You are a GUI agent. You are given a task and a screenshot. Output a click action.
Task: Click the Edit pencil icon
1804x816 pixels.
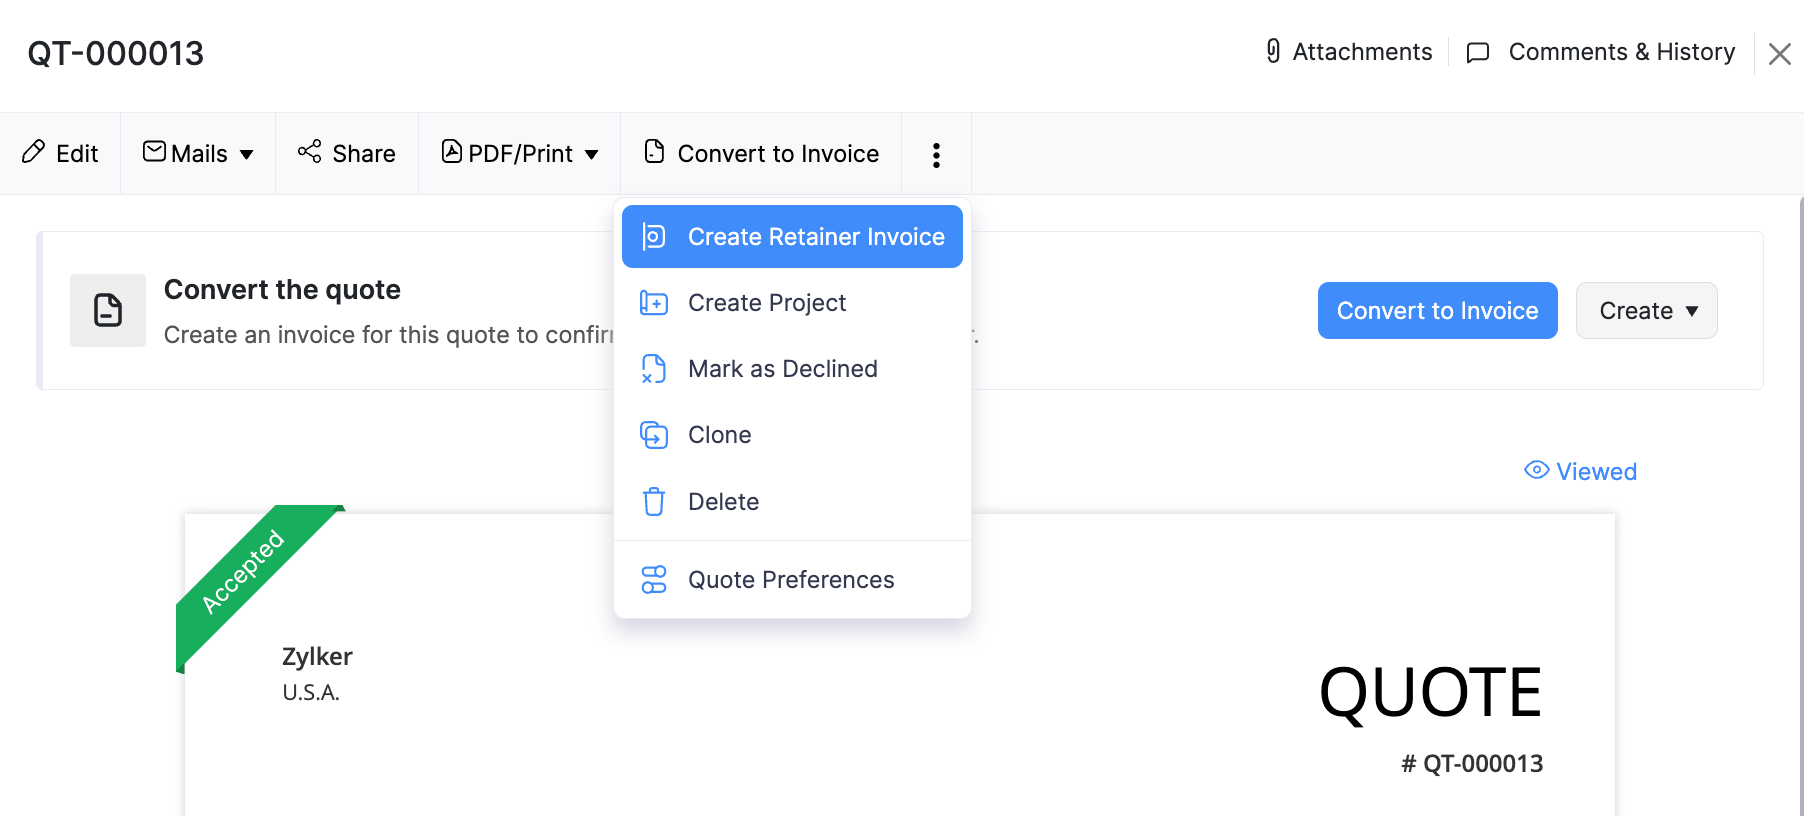[34, 153]
